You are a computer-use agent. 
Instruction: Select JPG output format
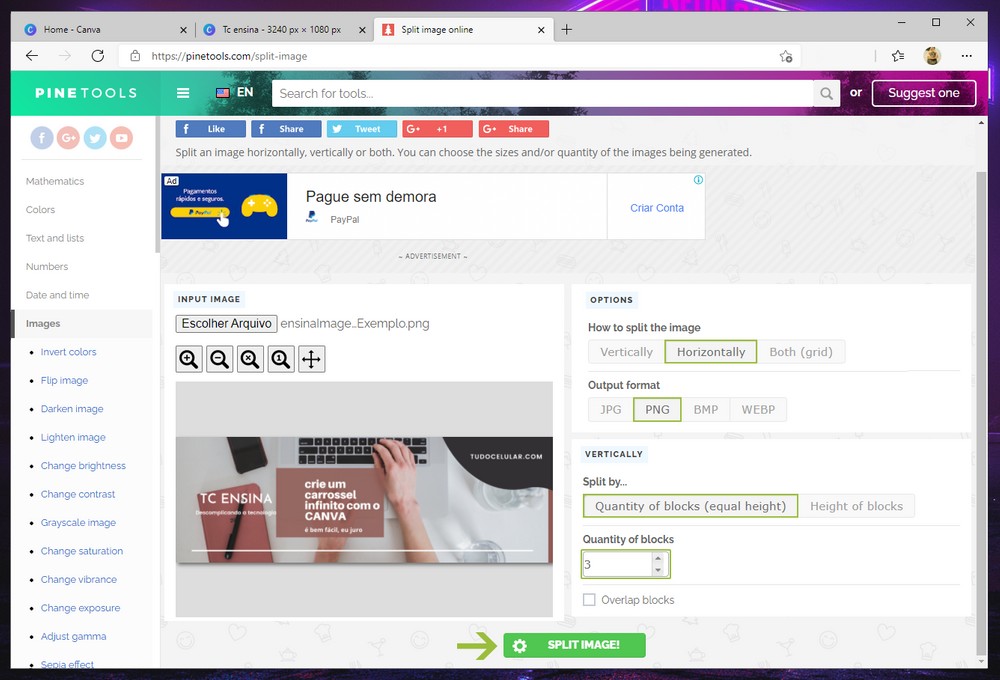tap(610, 409)
